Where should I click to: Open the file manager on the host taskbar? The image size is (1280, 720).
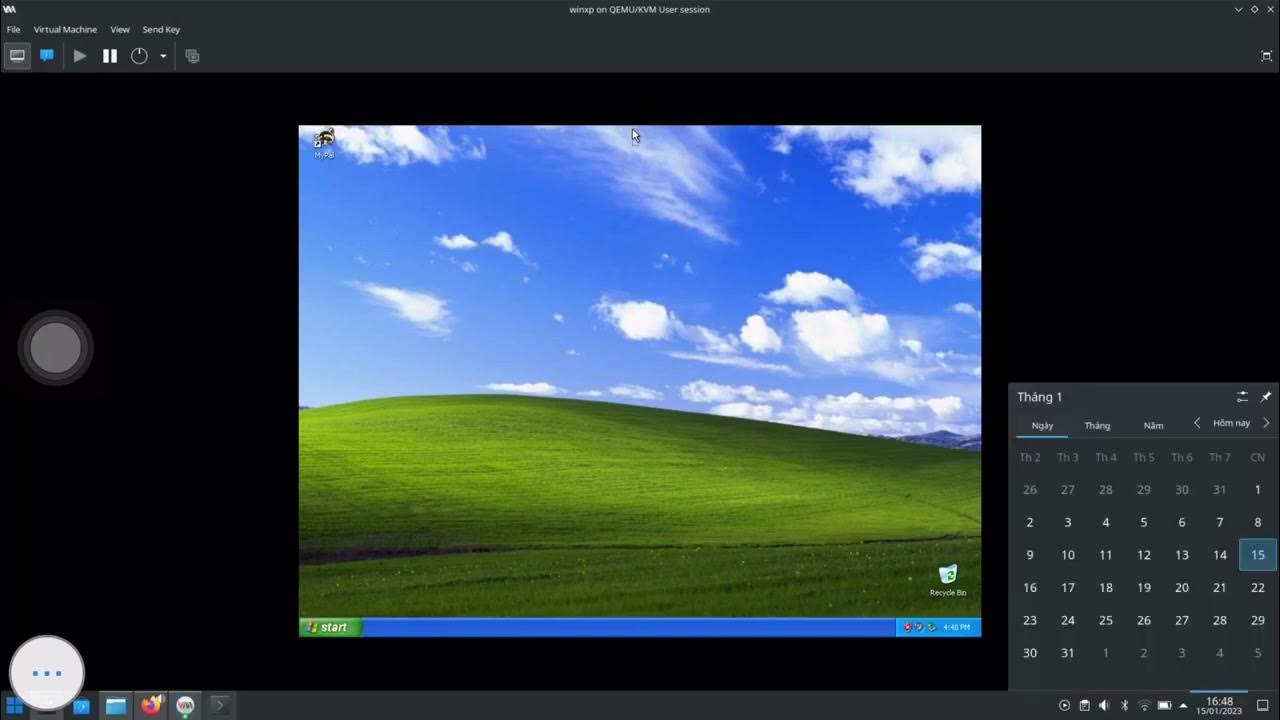[116, 706]
